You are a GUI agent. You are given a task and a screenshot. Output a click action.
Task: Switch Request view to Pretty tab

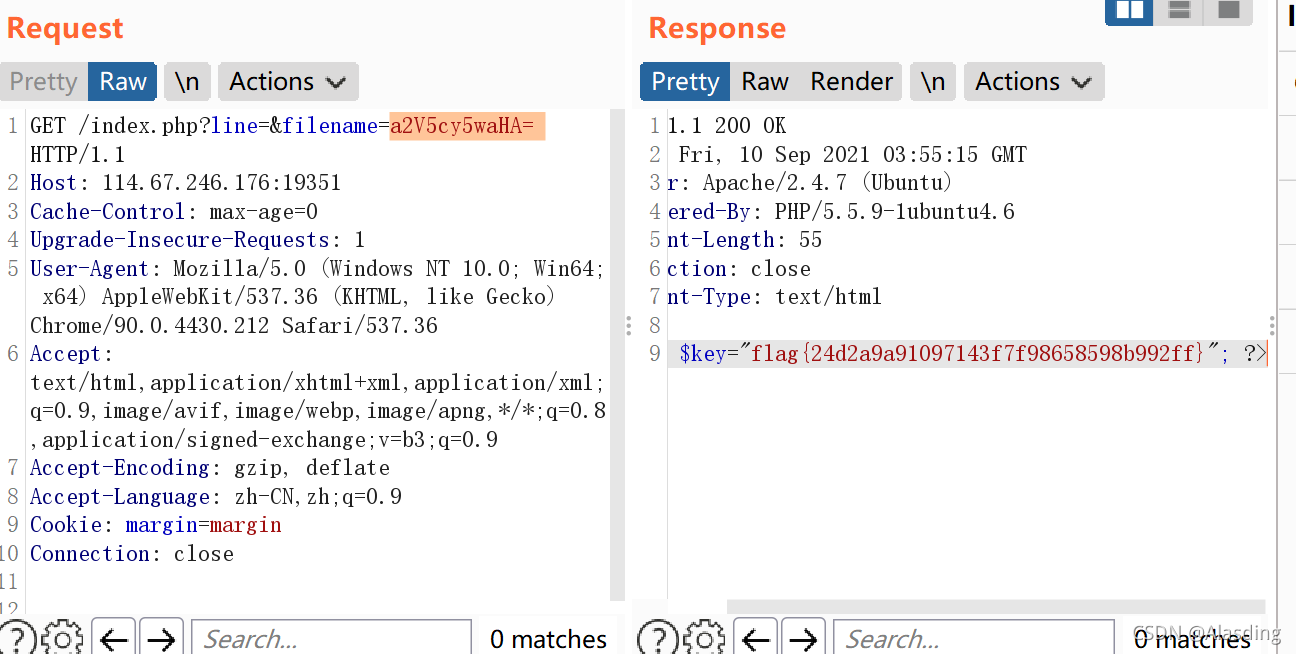(x=44, y=82)
